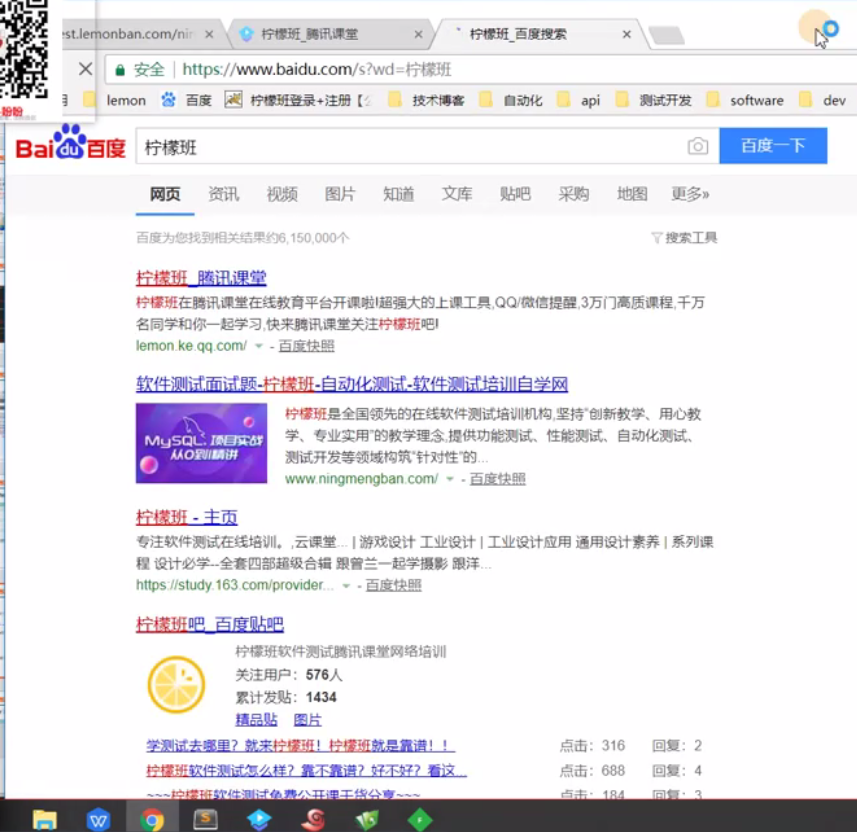Open 百度快照 for lemon.ke.qq.com result

pyautogui.click(x=306, y=346)
